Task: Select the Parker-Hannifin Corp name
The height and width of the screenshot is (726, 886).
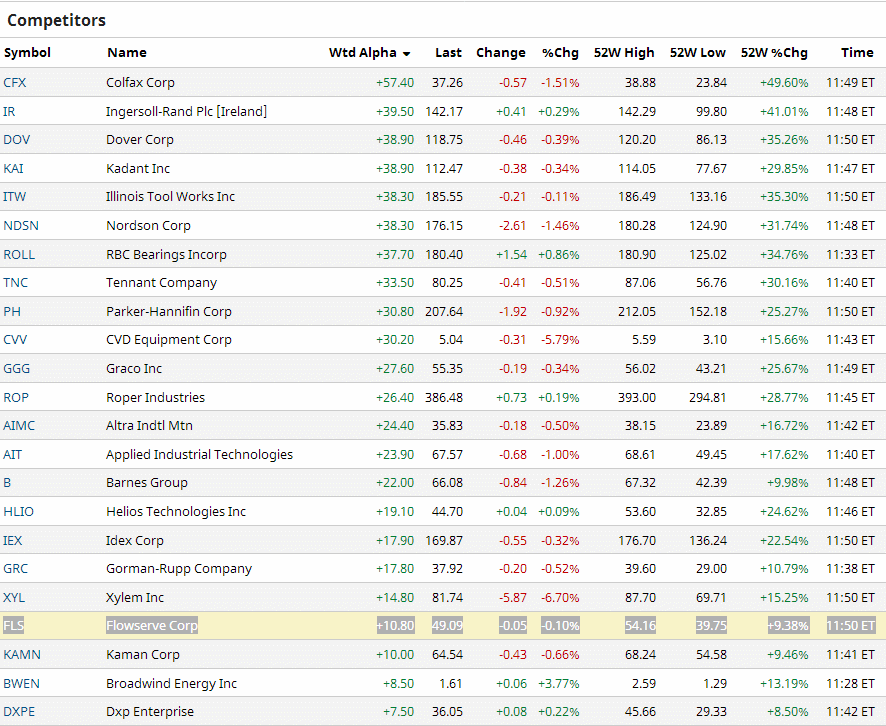Action: 169,311
